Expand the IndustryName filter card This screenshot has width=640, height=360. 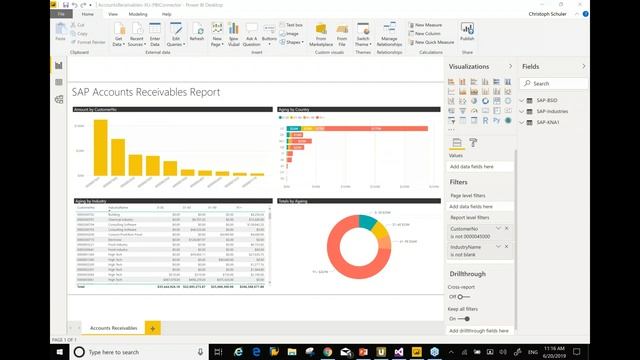click(498, 247)
